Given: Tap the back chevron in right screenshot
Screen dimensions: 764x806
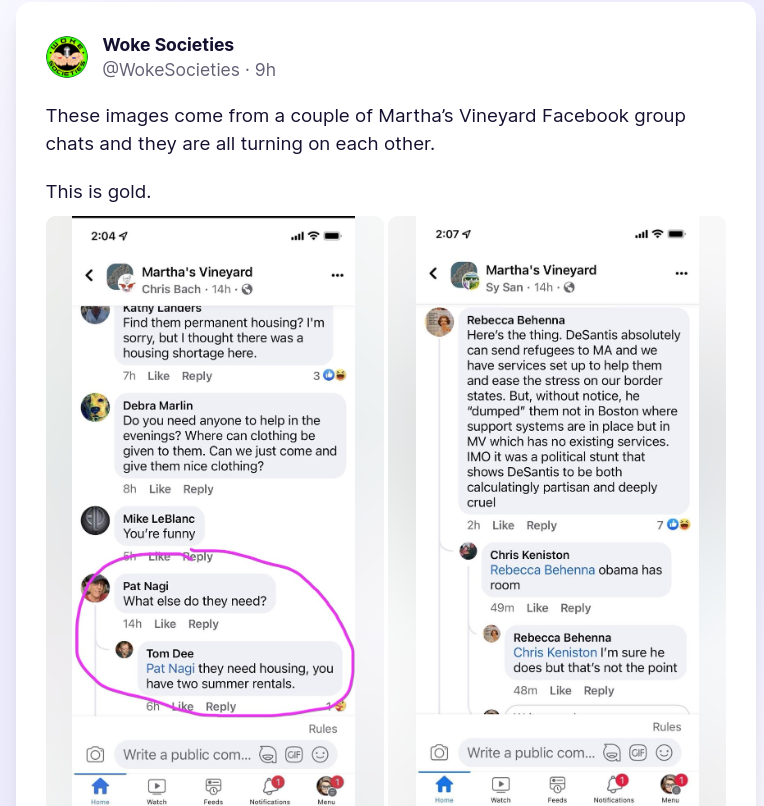Looking at the screenshot, I should [x=433, y=273].
